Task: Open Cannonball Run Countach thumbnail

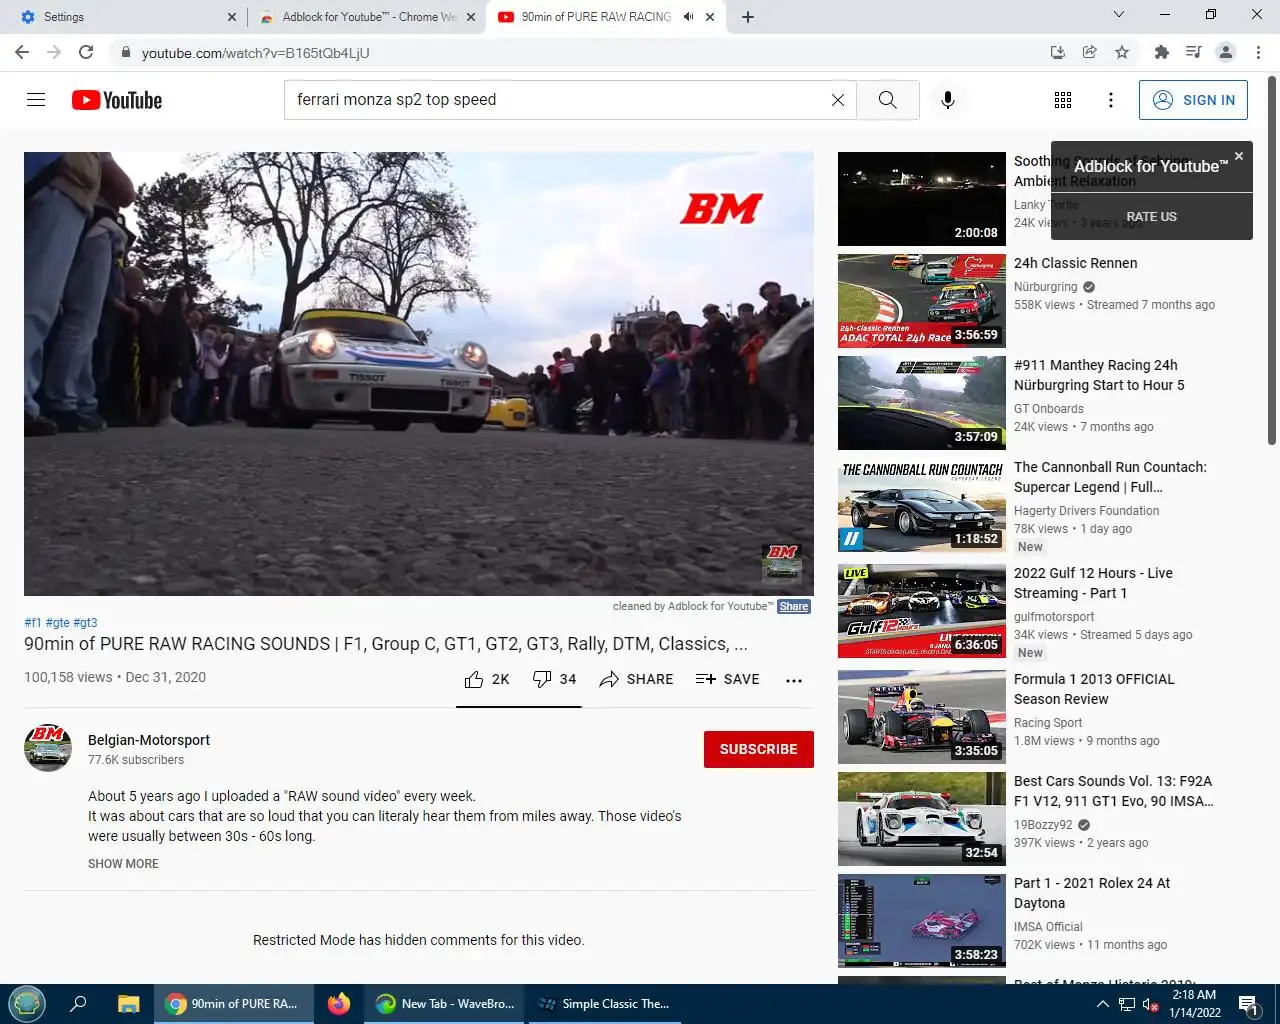Action: coord(922,505)
